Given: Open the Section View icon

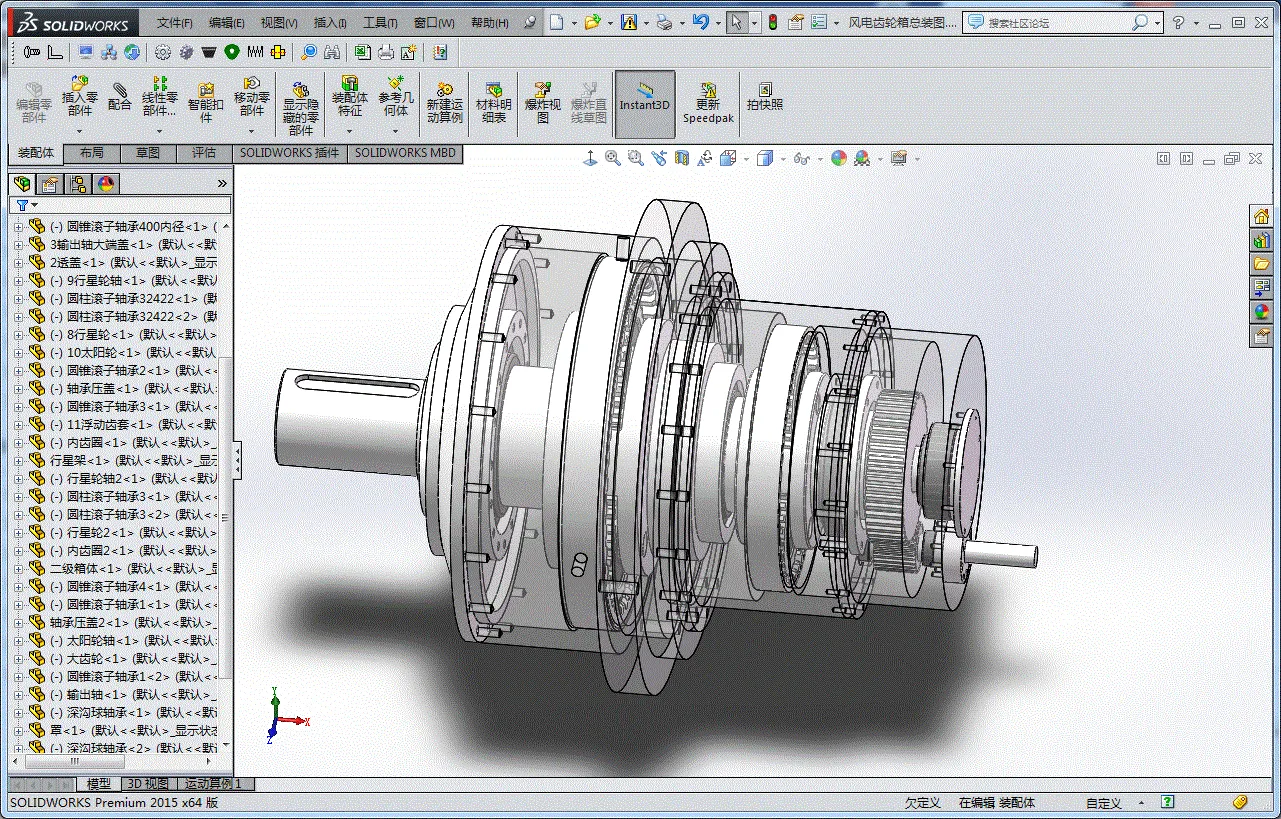Looking at the screenshot, I should (x=682, y=158).
